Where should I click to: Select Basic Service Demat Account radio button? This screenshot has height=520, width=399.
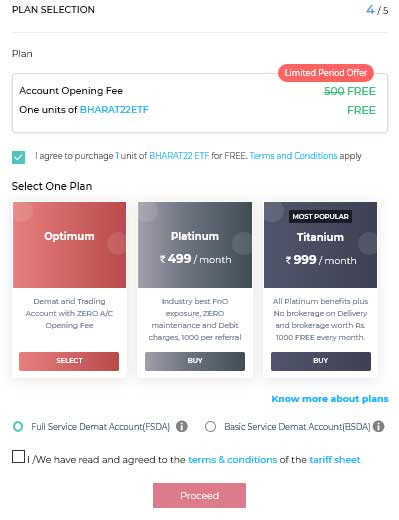pos(210,426)
